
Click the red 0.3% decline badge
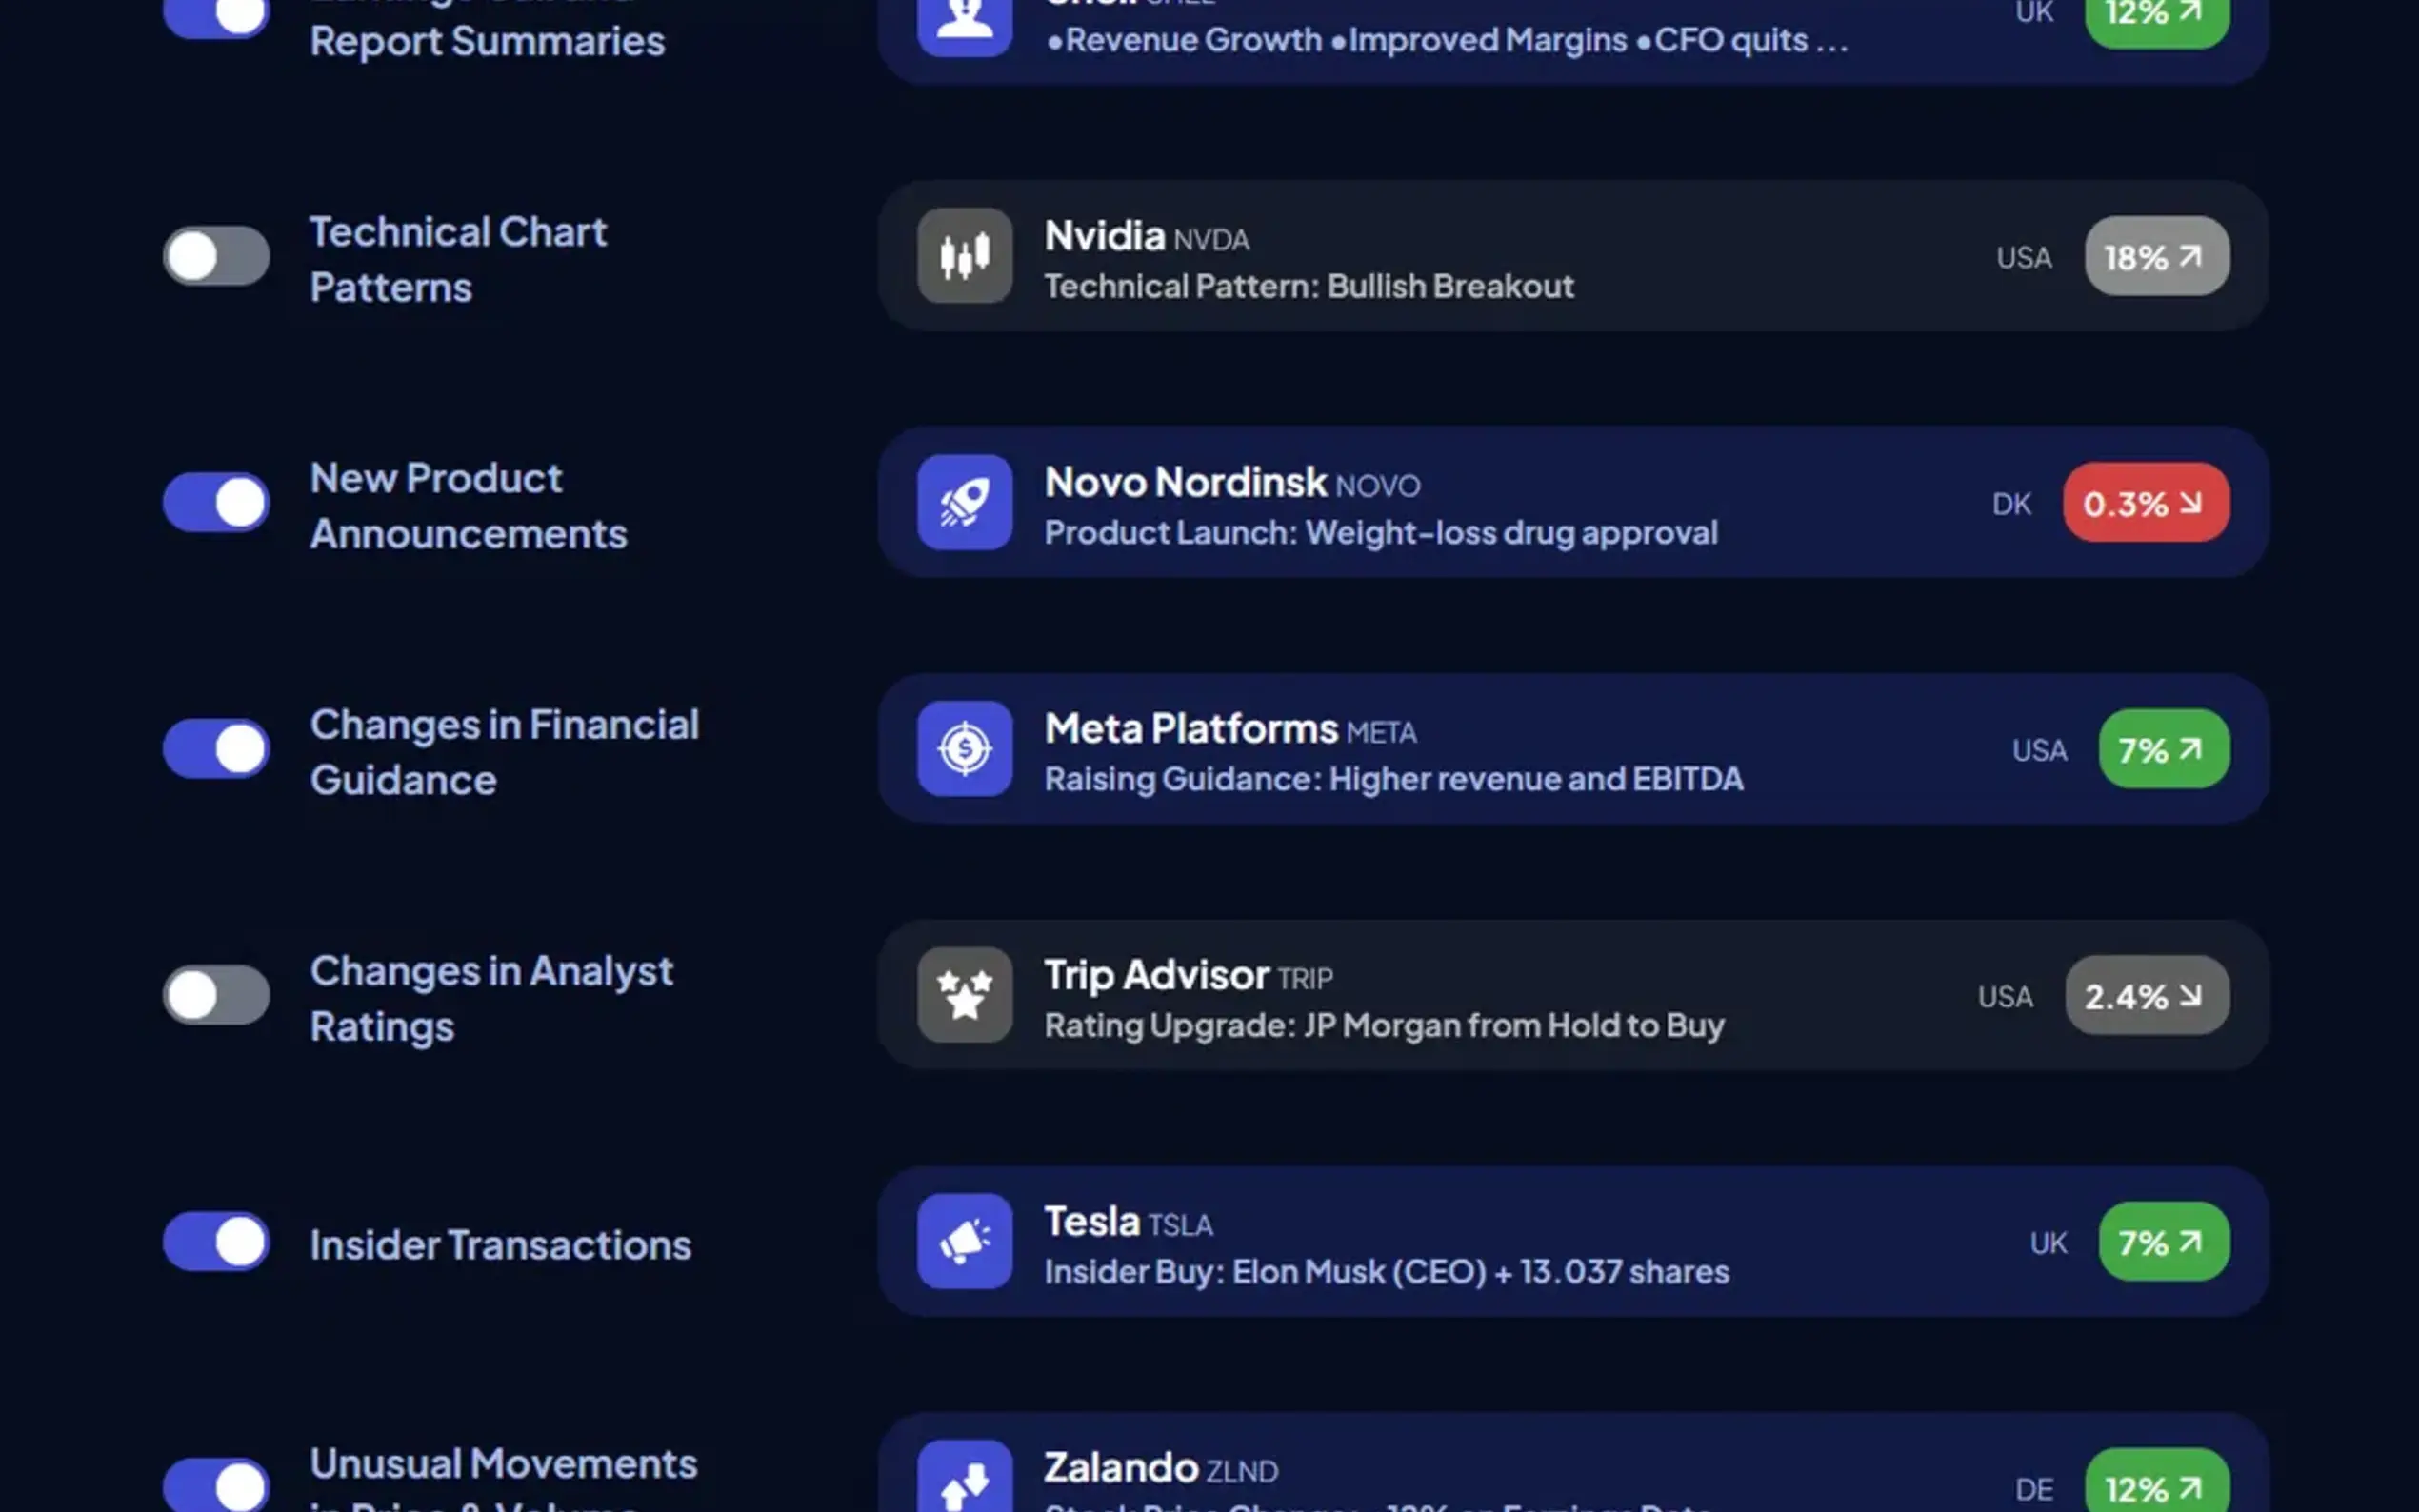coord(2145,503)
